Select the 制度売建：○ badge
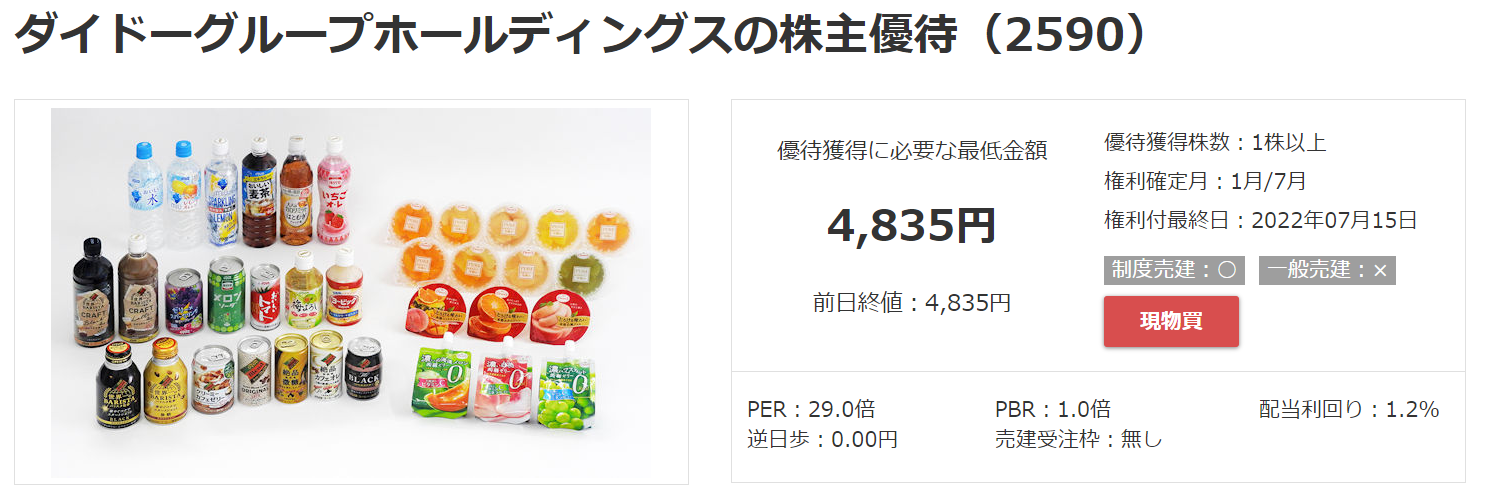Screen dimensions: 1485x500 pyautogui.click(x=1174, y=270)
